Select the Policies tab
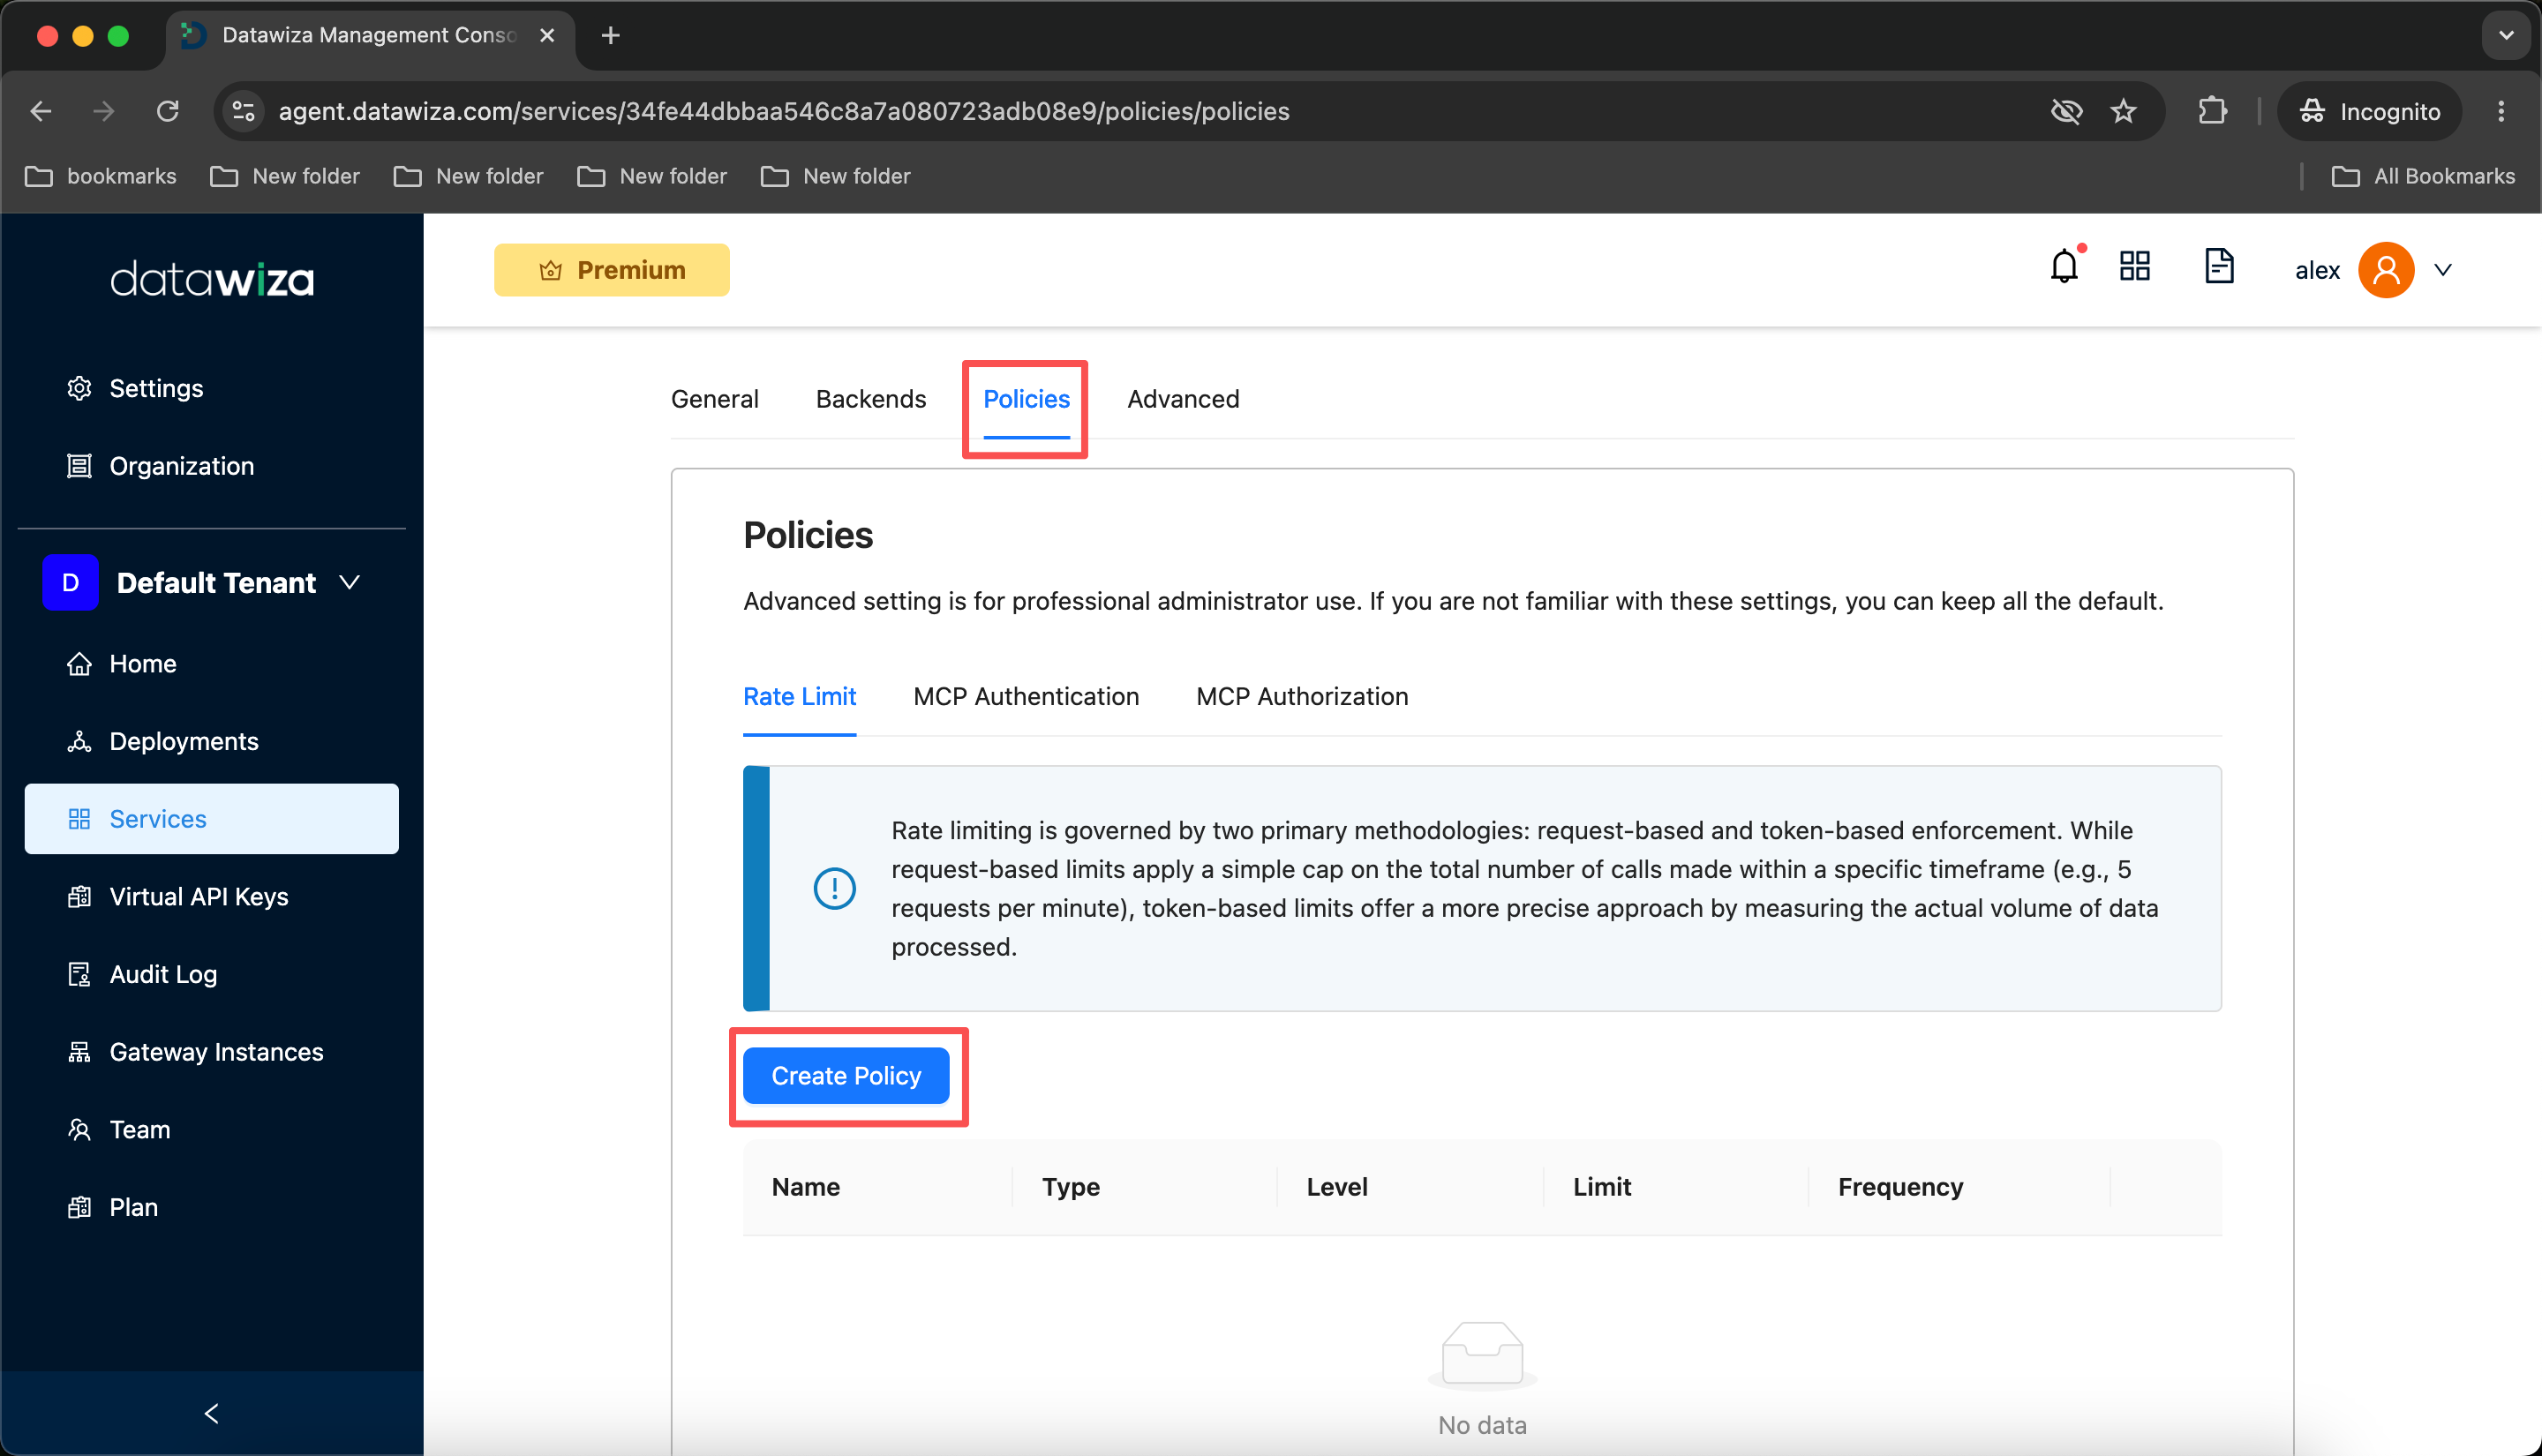This screenshot has height=1456, width=2542. point(1026,399)
